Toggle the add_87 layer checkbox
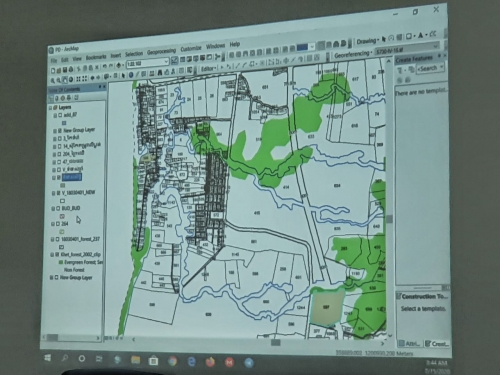The width and height of the screenshot is (500, 375). 60,115
